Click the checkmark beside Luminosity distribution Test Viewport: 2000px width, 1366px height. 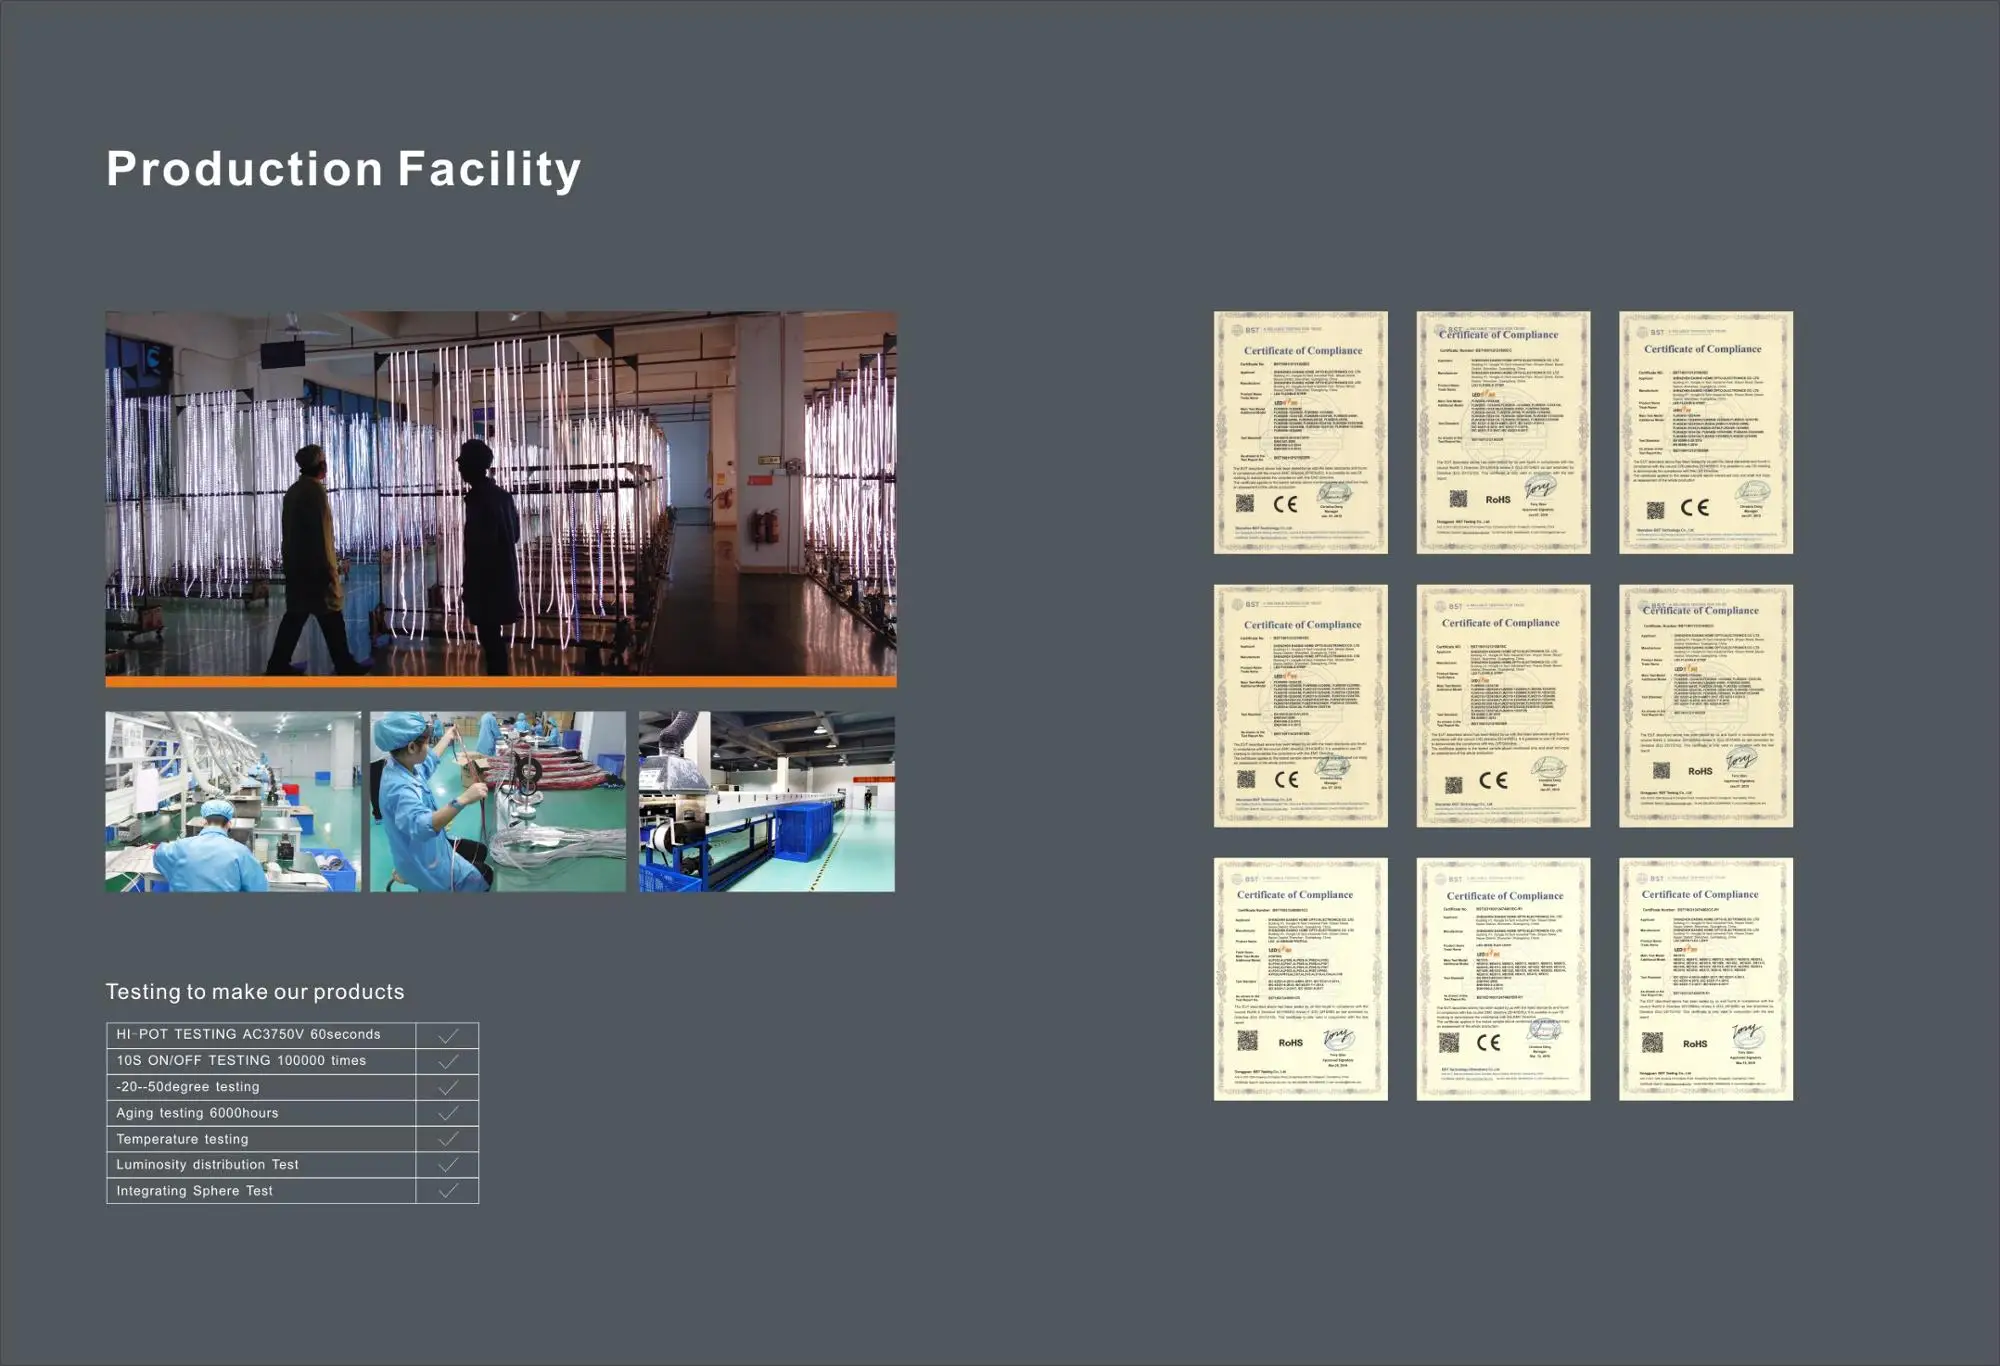point(448,1165)
